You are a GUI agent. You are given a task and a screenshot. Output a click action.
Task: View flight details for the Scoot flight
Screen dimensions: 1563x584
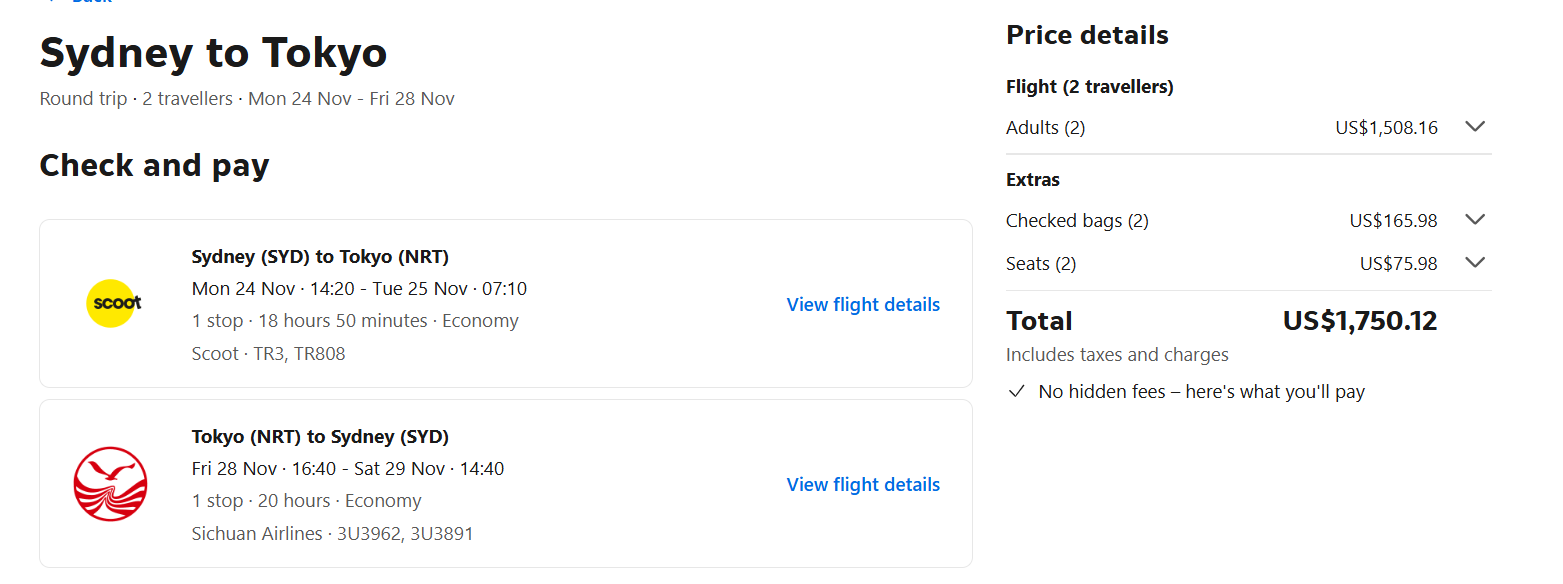[863, 305]
